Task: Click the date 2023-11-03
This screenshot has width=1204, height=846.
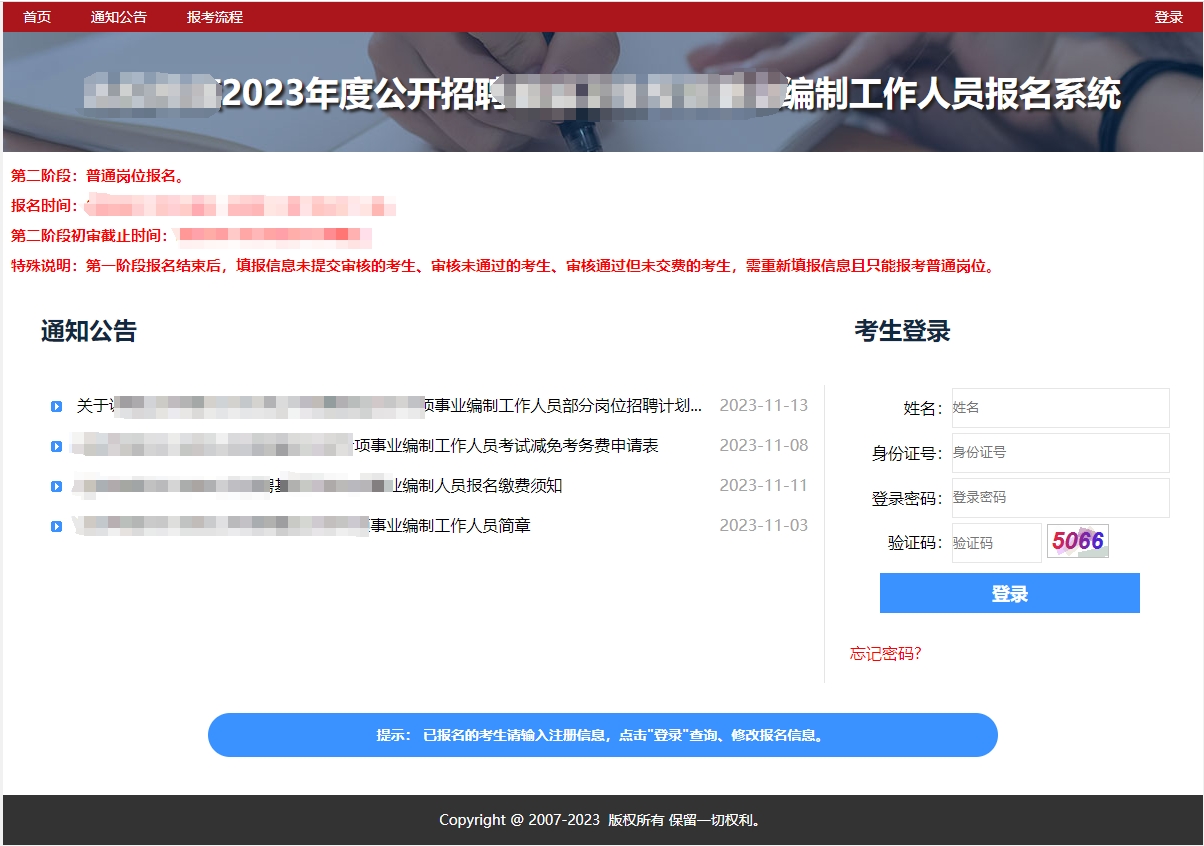Action: pos(764,525)
